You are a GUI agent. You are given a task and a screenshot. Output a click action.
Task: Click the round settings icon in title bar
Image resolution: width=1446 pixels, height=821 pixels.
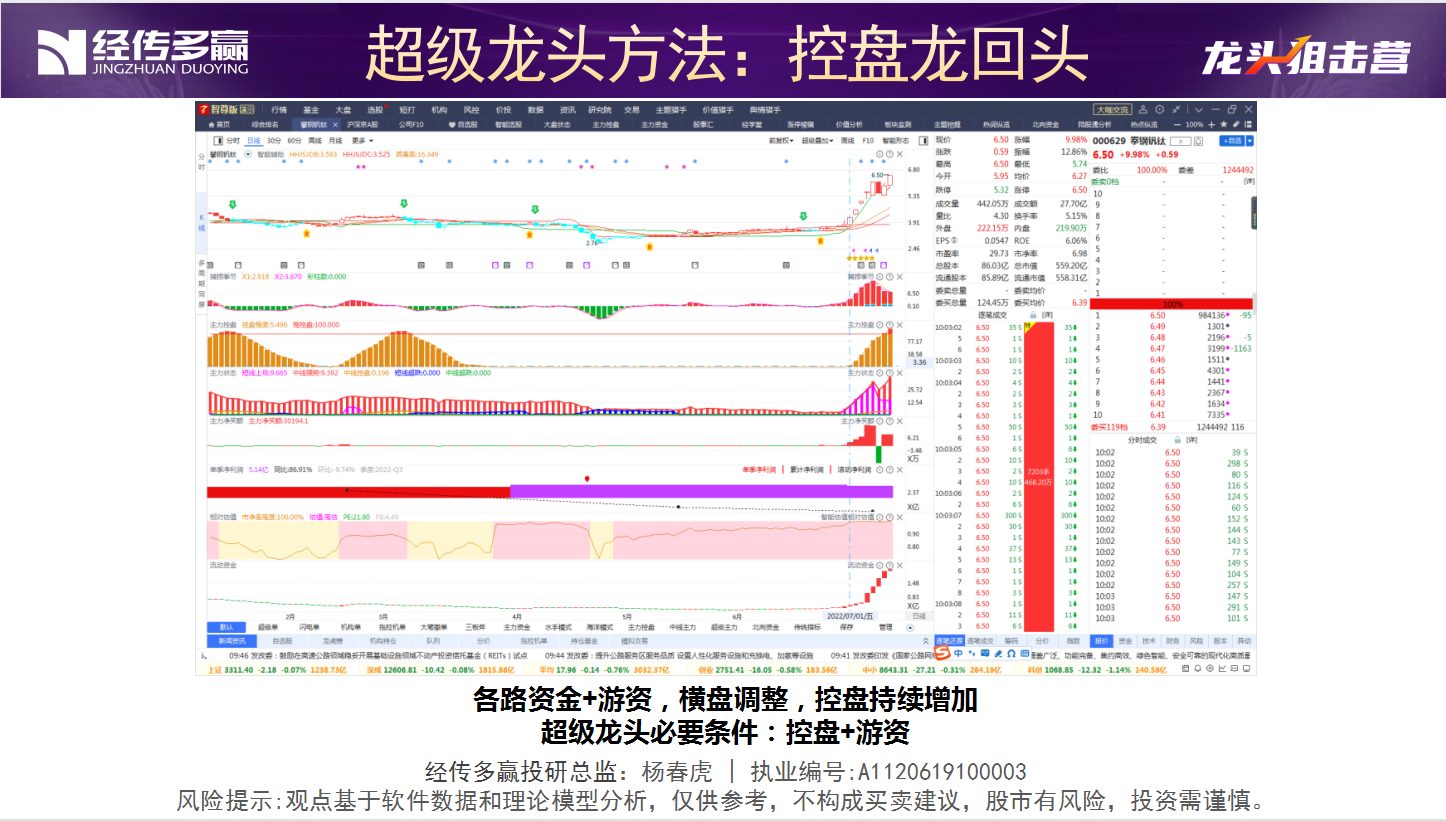(x=1159, y=110)
